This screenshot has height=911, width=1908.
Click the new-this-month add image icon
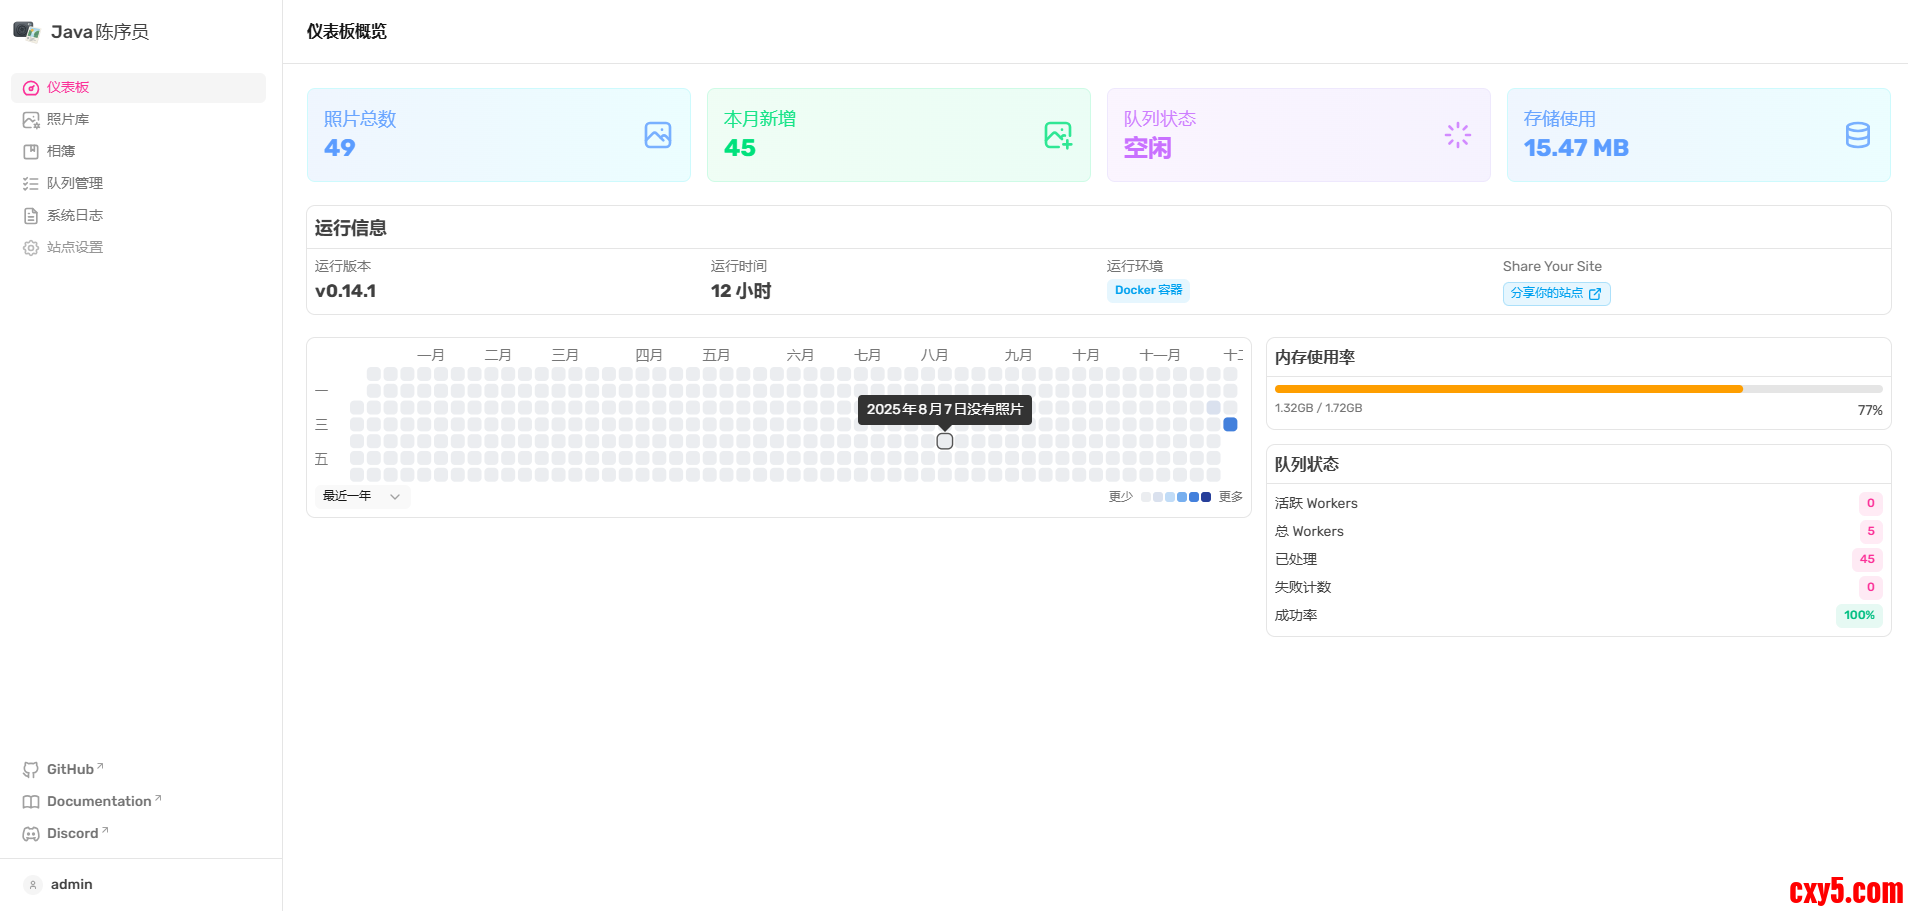[1058, 135]
